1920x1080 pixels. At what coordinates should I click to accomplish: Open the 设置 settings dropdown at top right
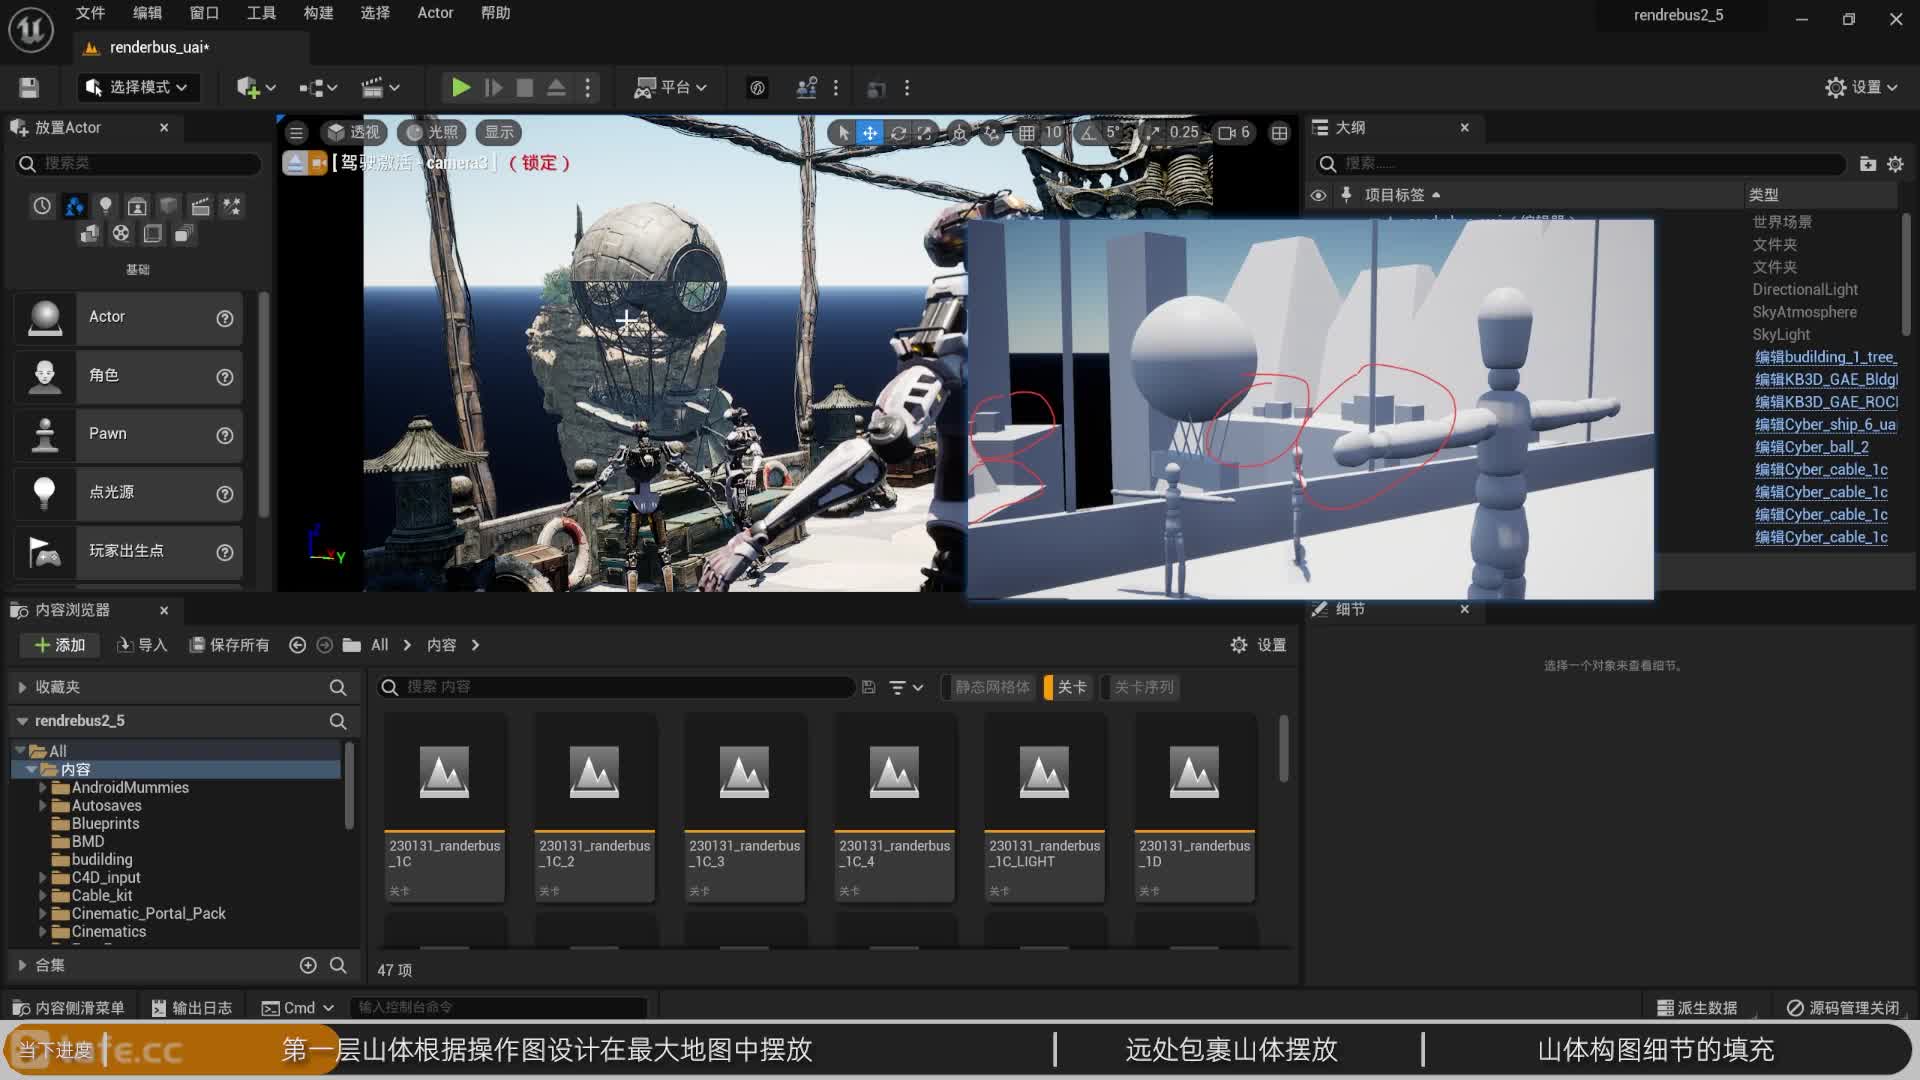point(1861,88)
